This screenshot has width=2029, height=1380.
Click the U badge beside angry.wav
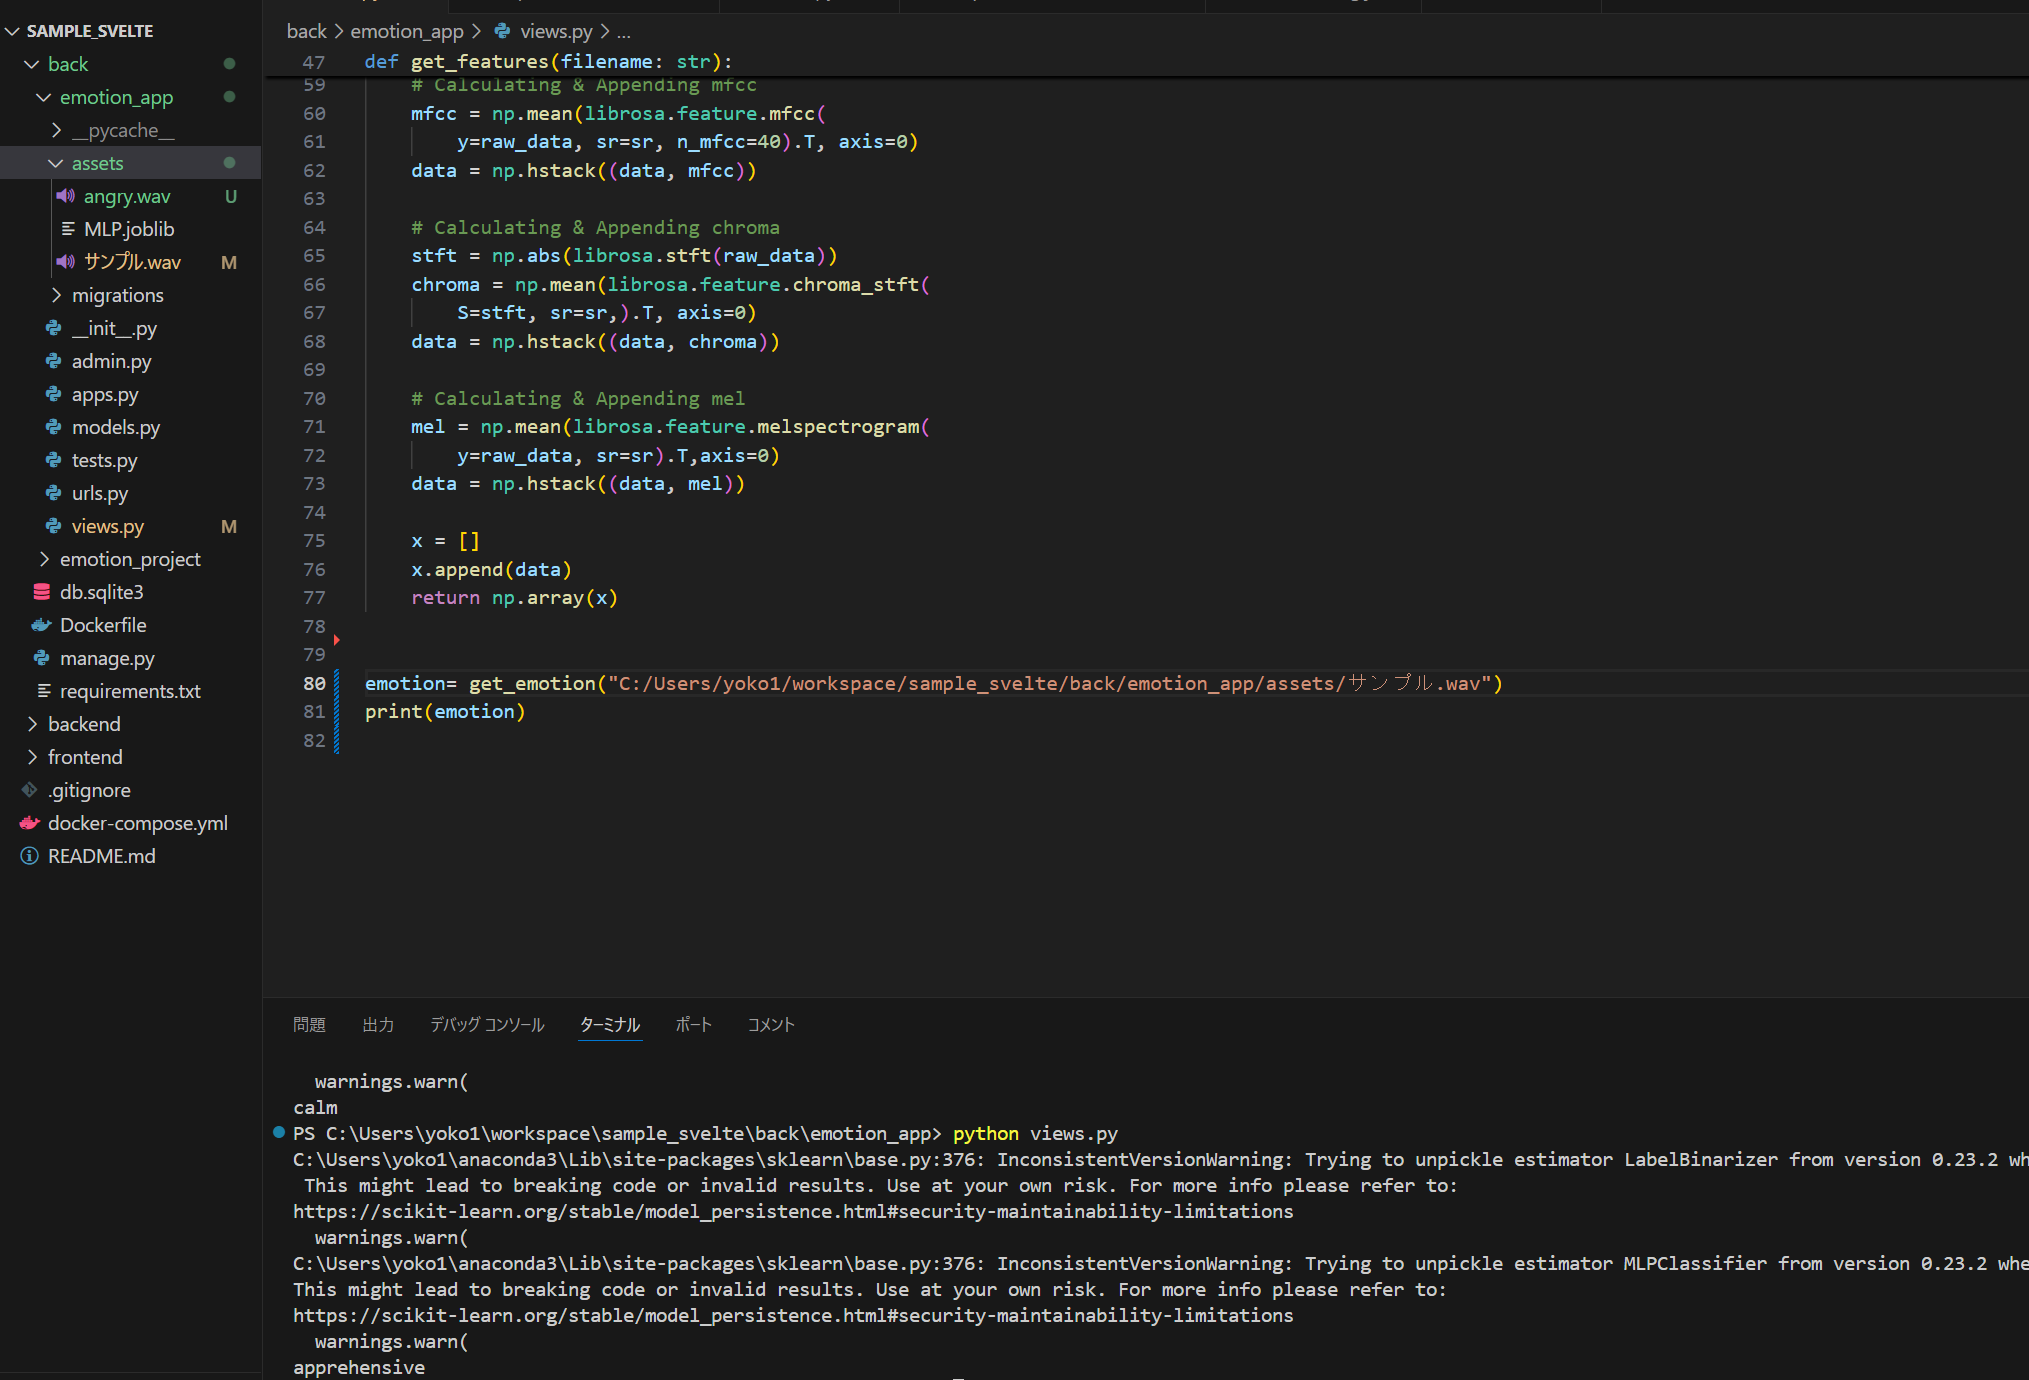point(231,196)
